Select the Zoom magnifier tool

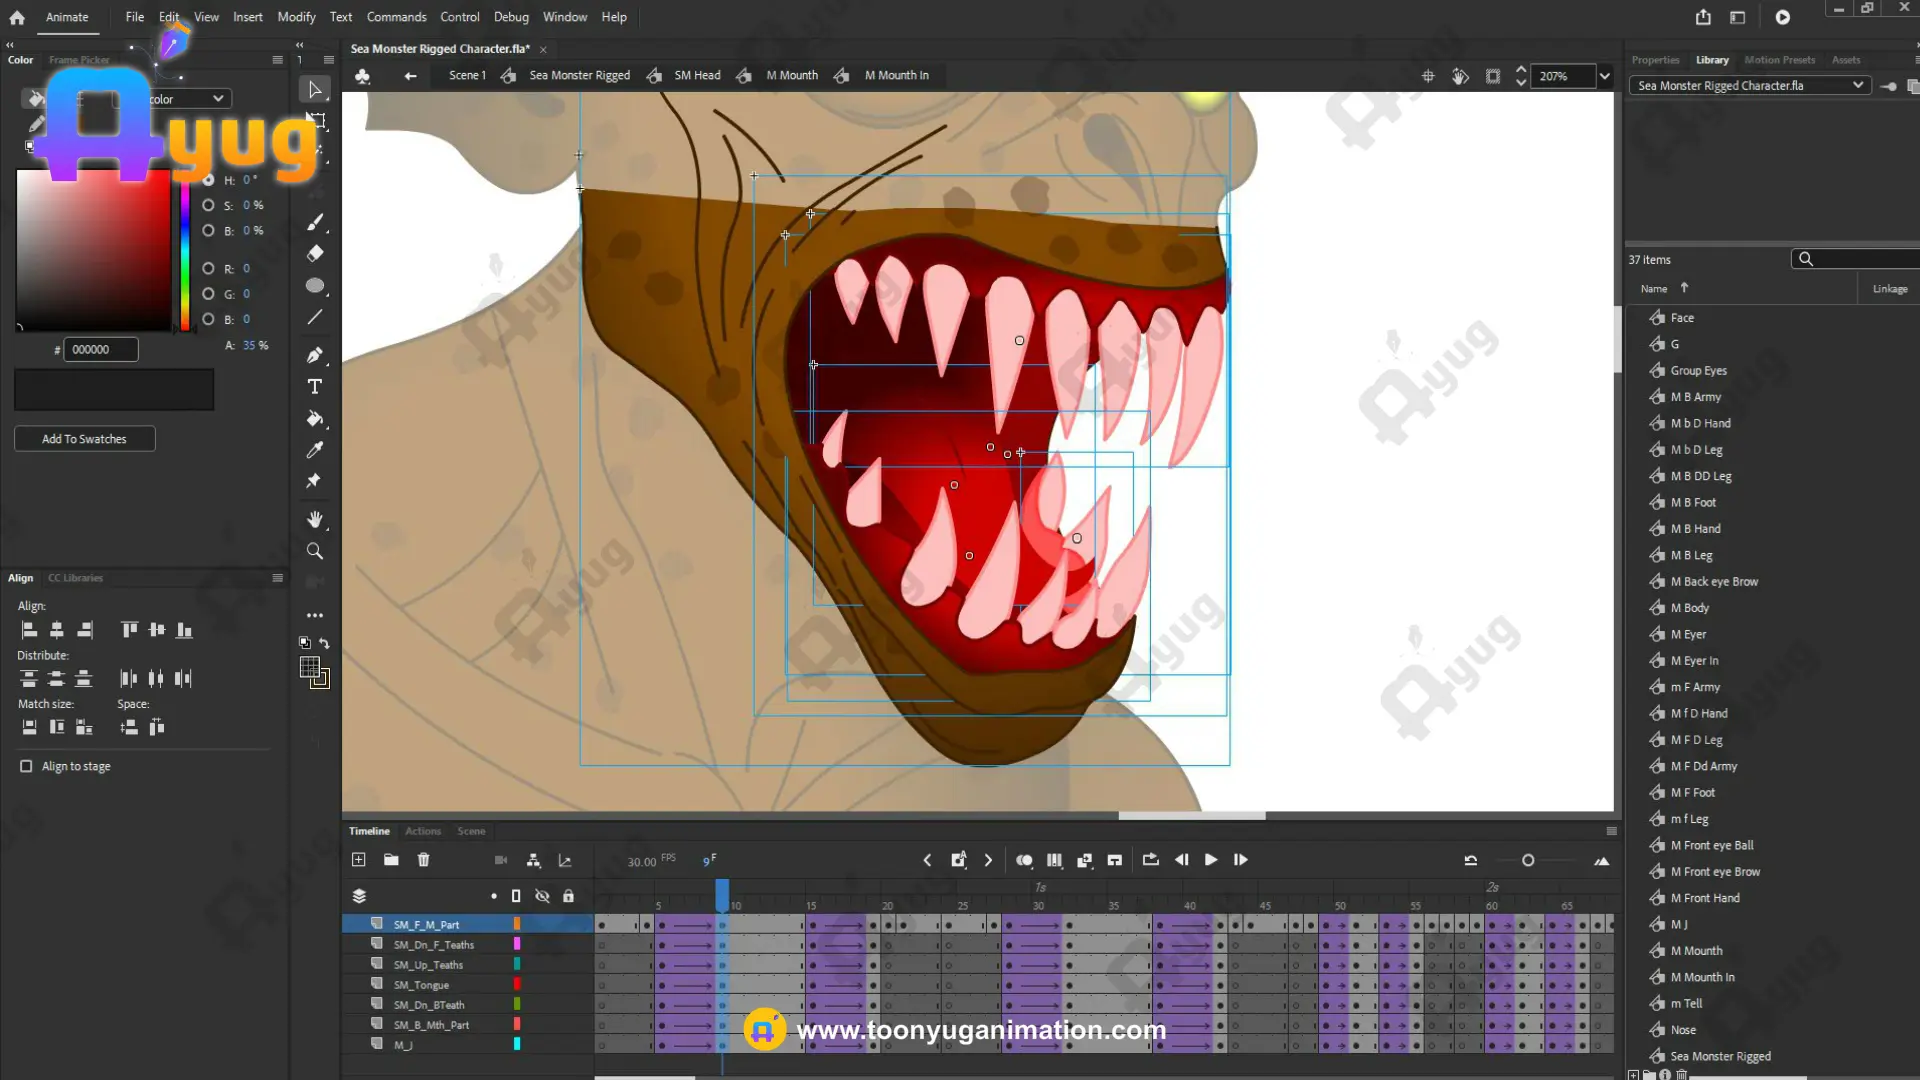point(315,552)
